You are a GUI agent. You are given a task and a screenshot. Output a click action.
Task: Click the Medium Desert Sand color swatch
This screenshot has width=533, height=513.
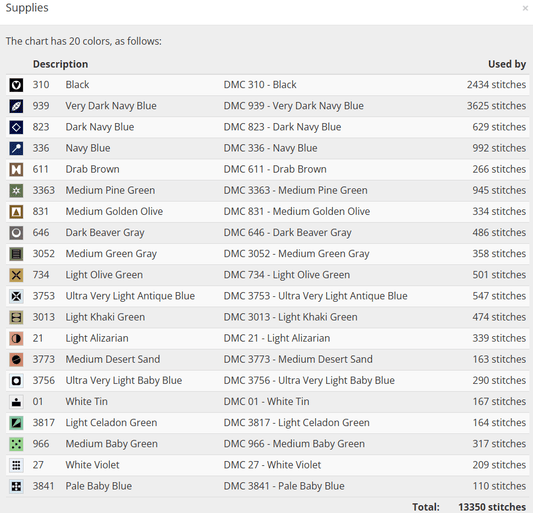[16, 359]
